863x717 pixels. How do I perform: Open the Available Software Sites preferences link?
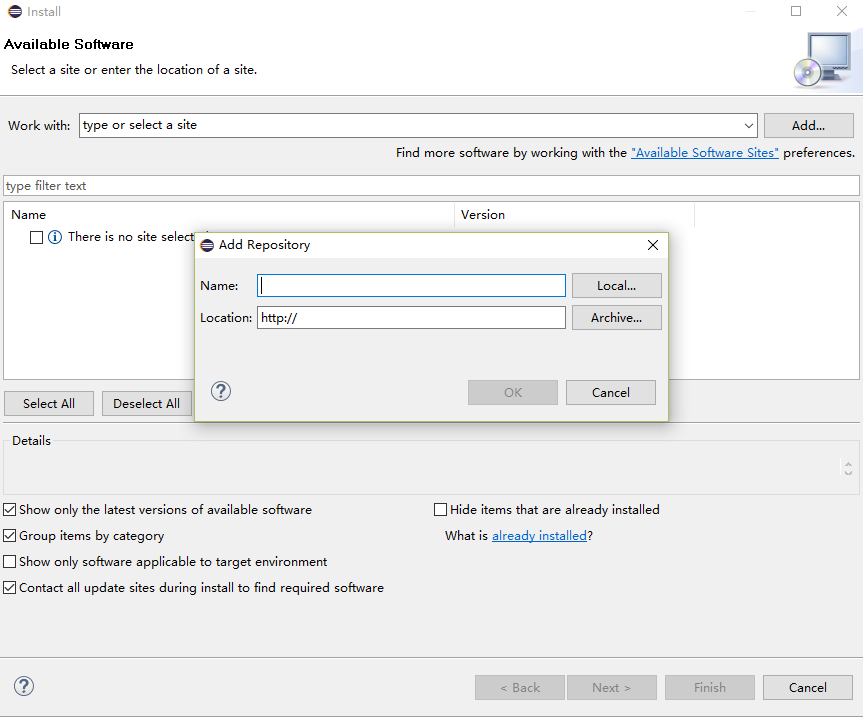pyautogui.click(x=704, y=153)
